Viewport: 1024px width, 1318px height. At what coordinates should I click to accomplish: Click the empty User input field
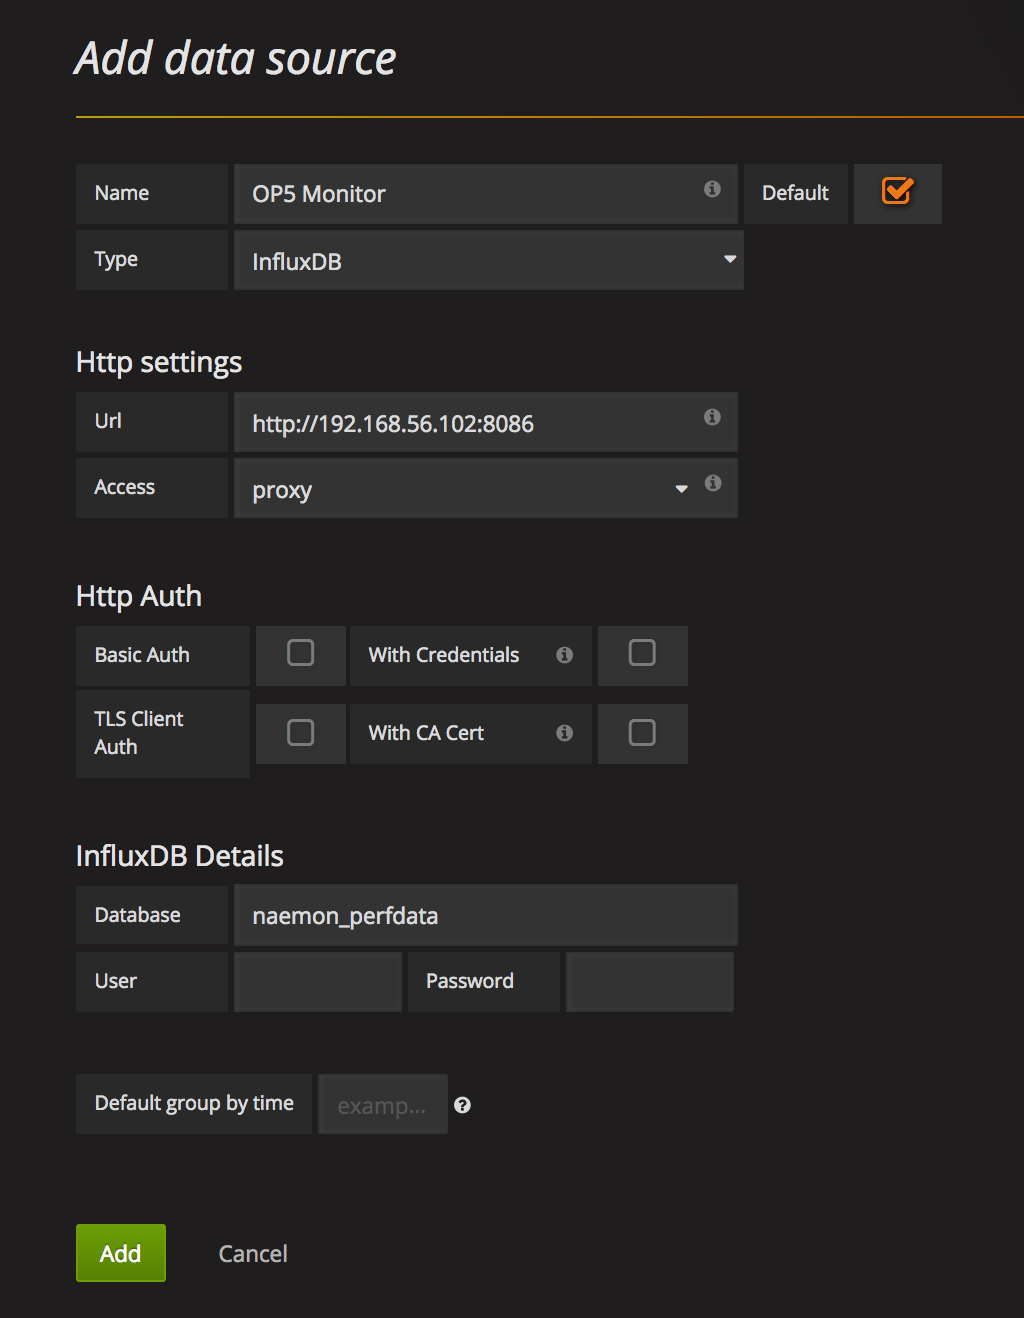pos(318,982)
